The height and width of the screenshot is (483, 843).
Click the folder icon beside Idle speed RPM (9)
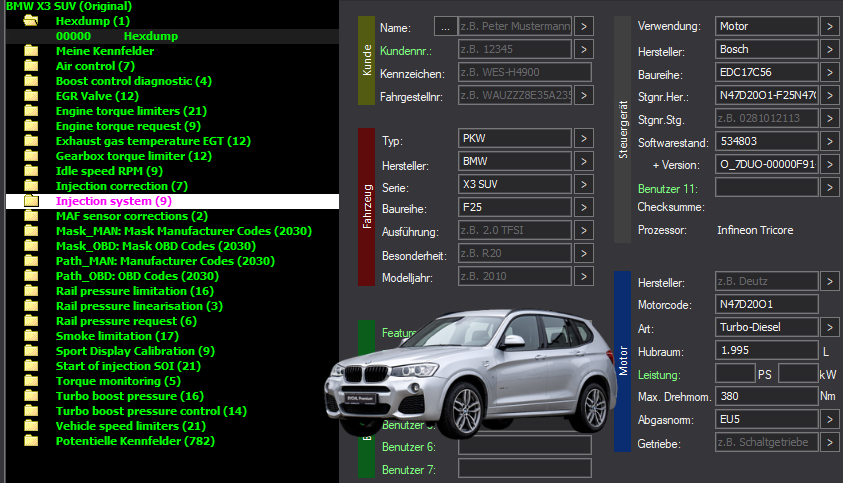pyautogui.click(x=31, y=171)
